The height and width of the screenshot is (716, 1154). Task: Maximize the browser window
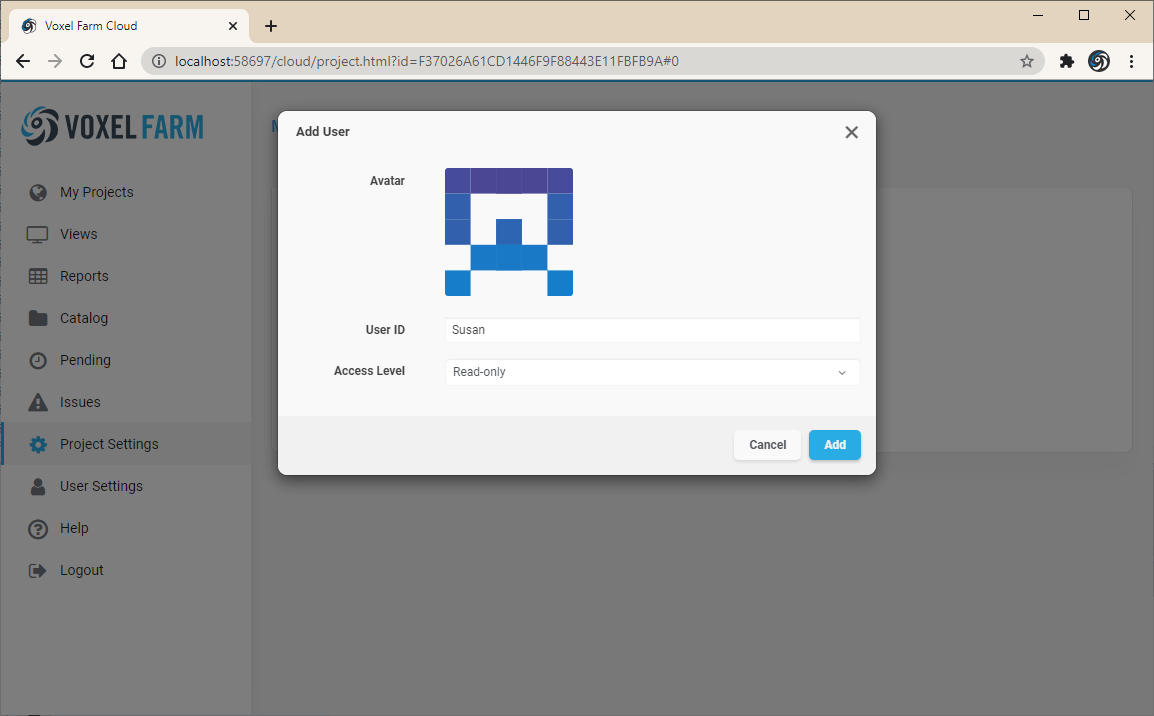pyautogui.click(x=1083, y=15)
